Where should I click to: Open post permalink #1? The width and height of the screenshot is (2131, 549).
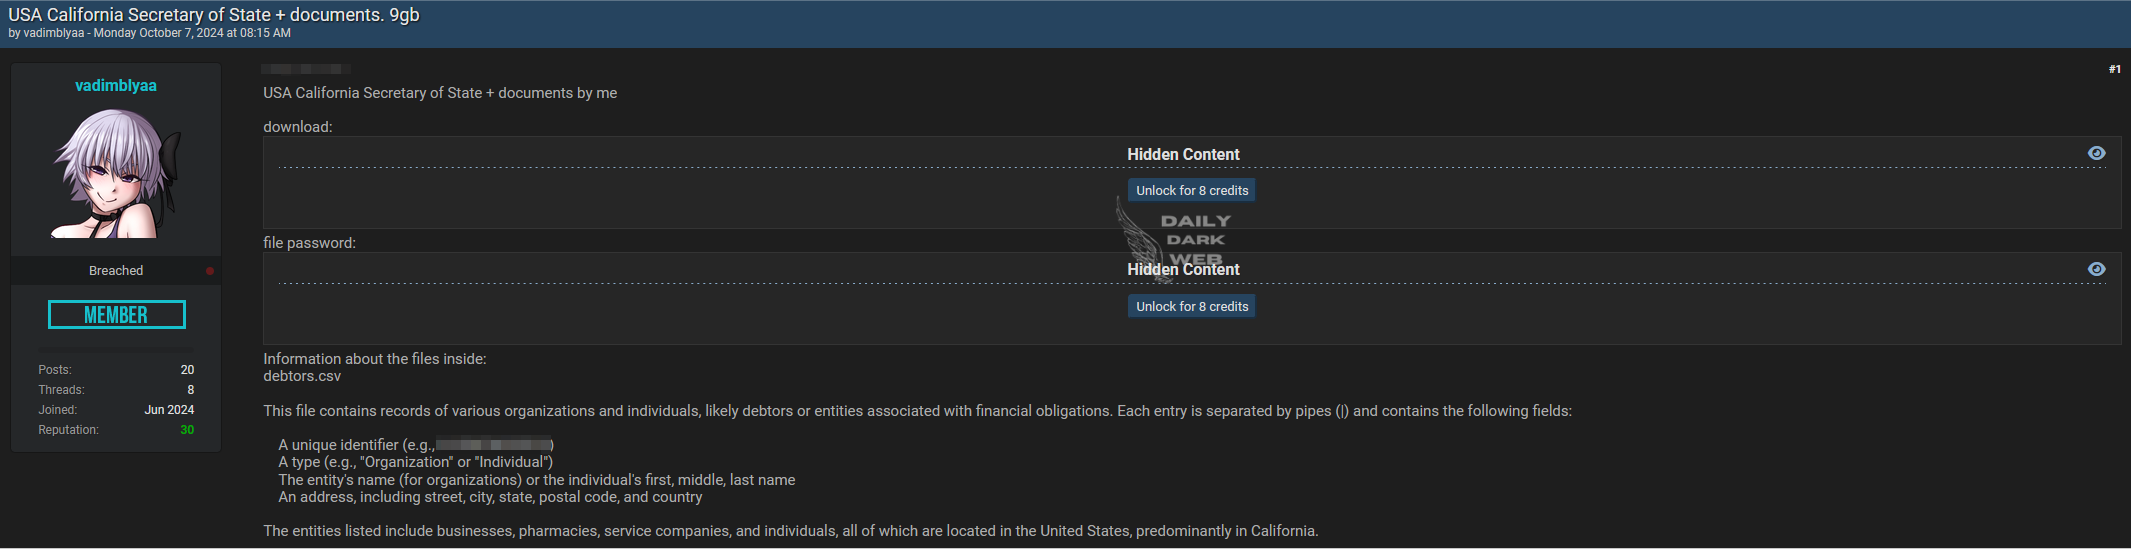[x=2114, y=69]
